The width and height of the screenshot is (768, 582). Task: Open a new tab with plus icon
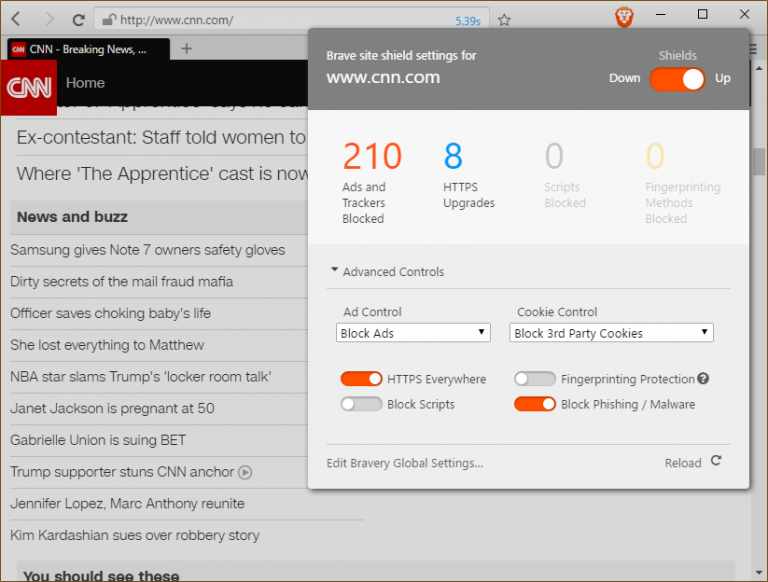click(186, 48)
